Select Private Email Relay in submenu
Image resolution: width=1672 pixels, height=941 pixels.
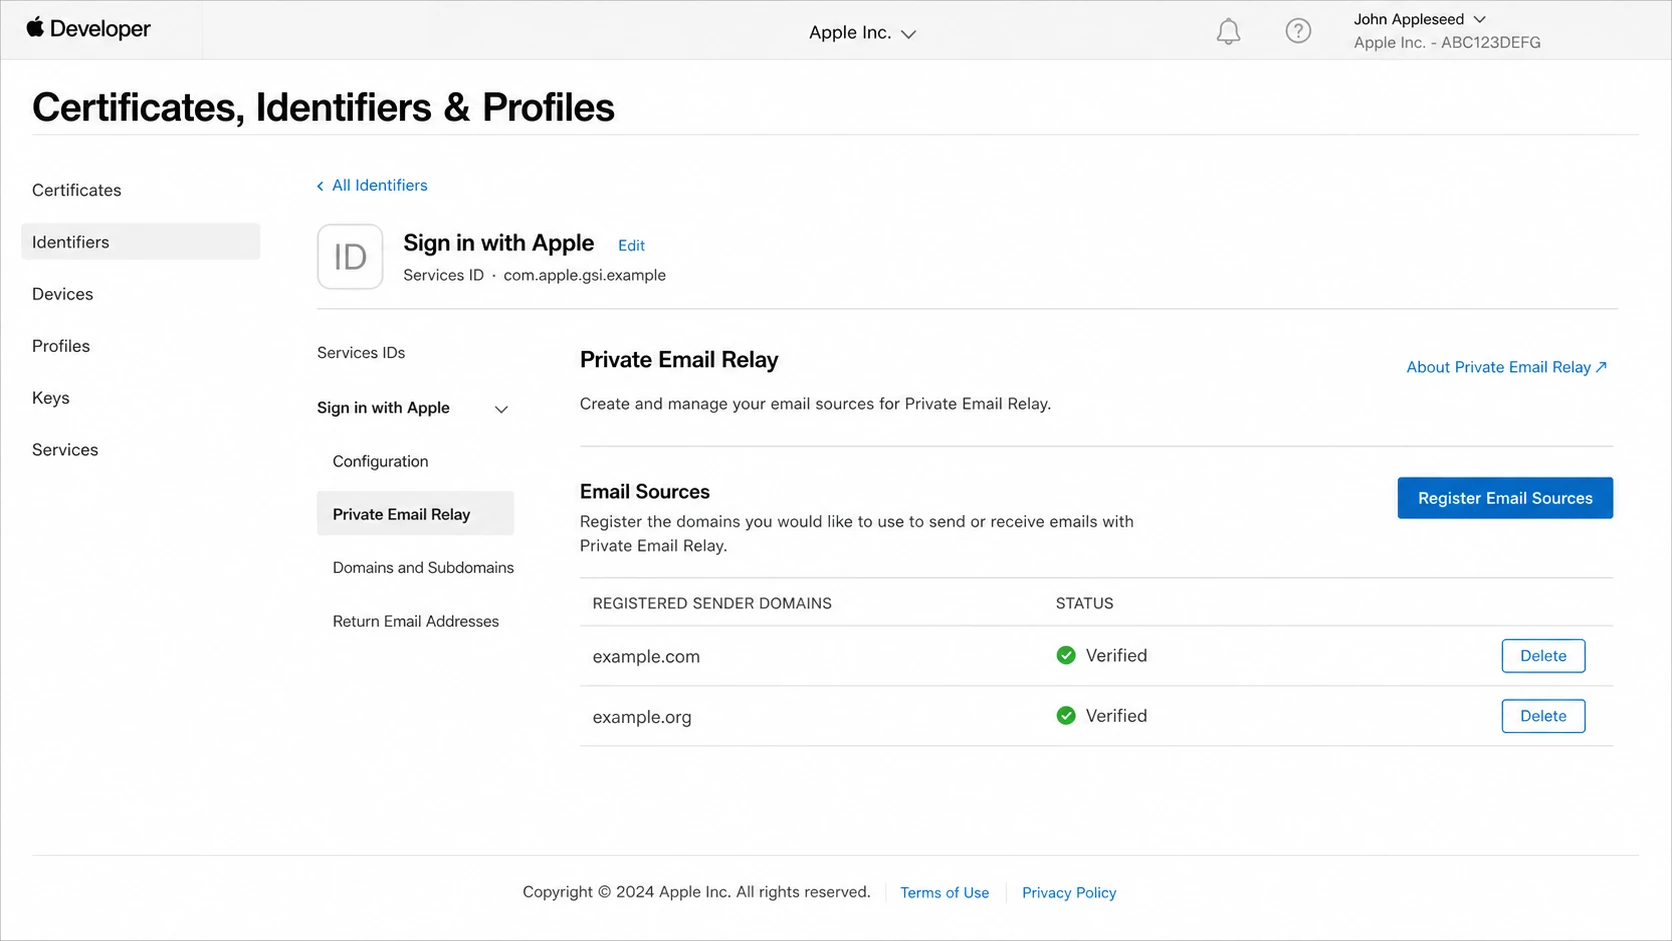tap(415, 514)
